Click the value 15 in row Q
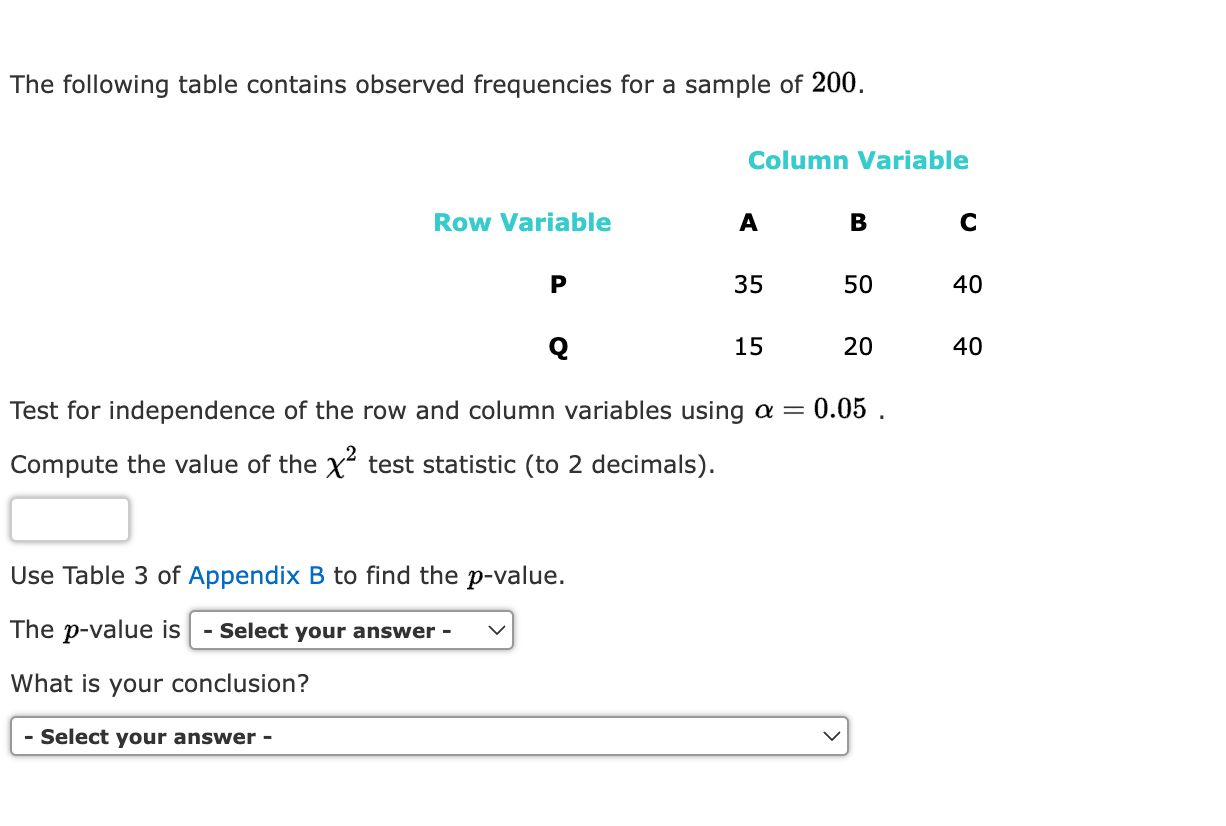 point(748,346)
